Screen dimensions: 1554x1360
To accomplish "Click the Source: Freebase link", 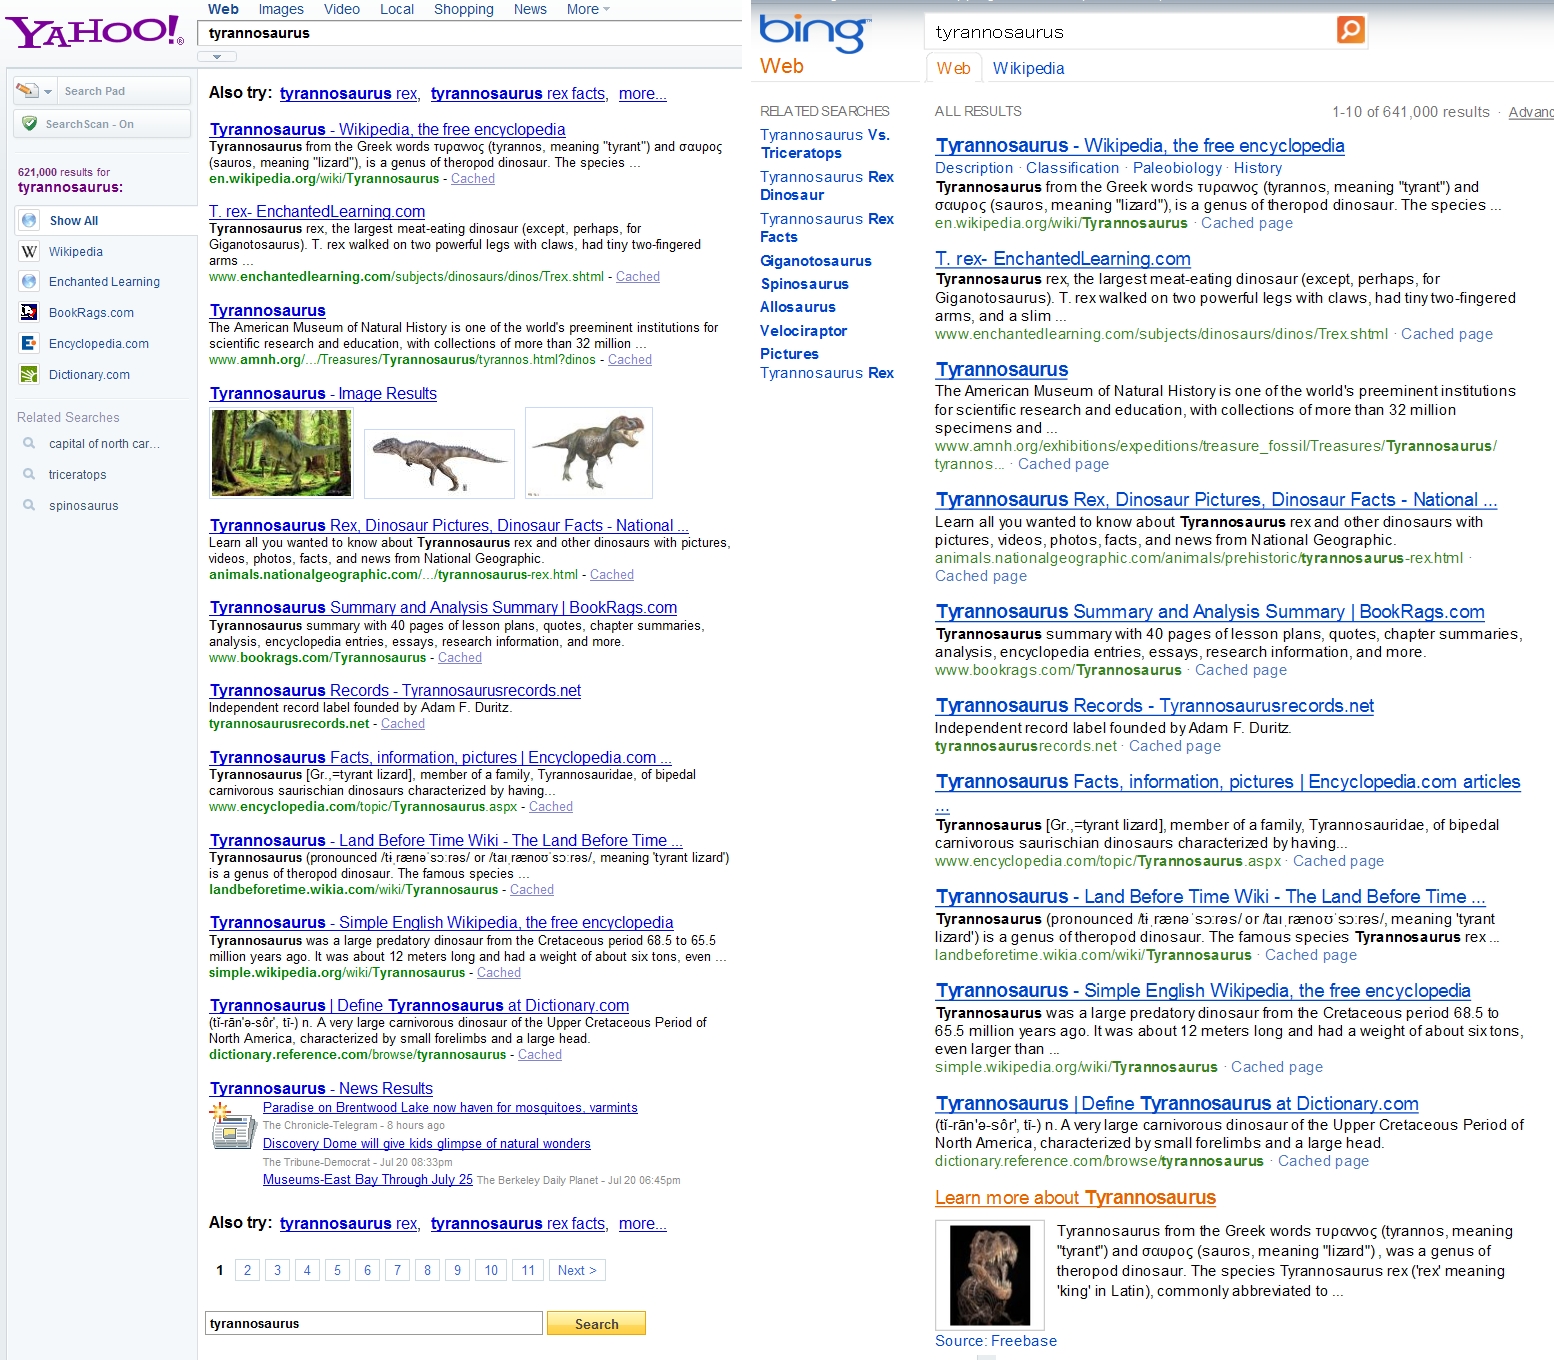I will [996, 1341].
